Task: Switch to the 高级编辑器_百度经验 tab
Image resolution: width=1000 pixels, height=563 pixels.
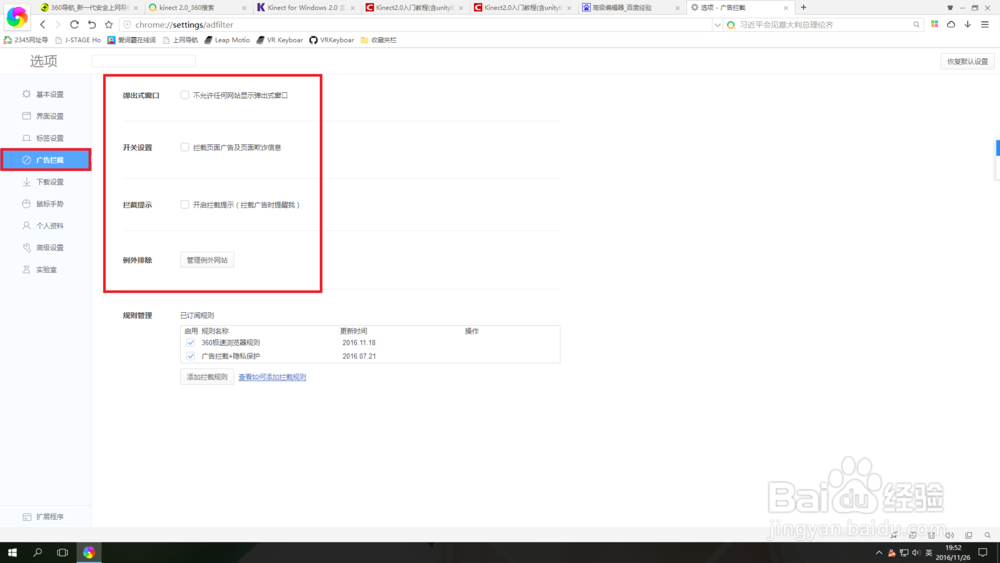Action: (630, 8)
